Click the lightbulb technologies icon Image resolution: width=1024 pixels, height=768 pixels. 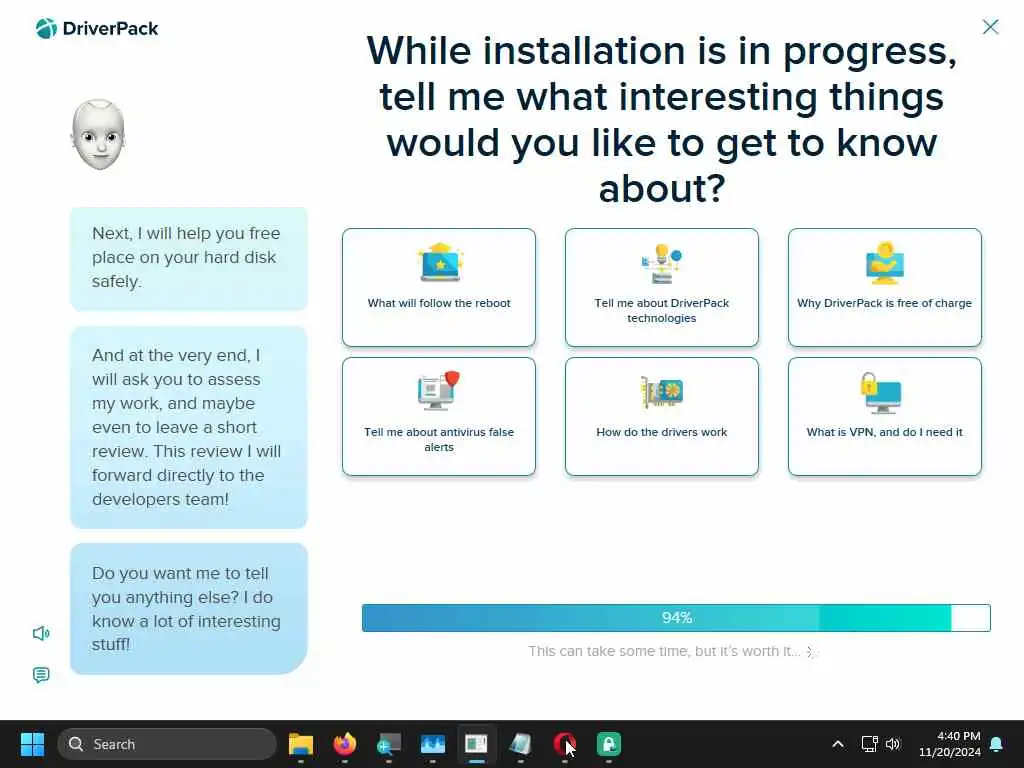pyautogui.click(x=662, y=263)
